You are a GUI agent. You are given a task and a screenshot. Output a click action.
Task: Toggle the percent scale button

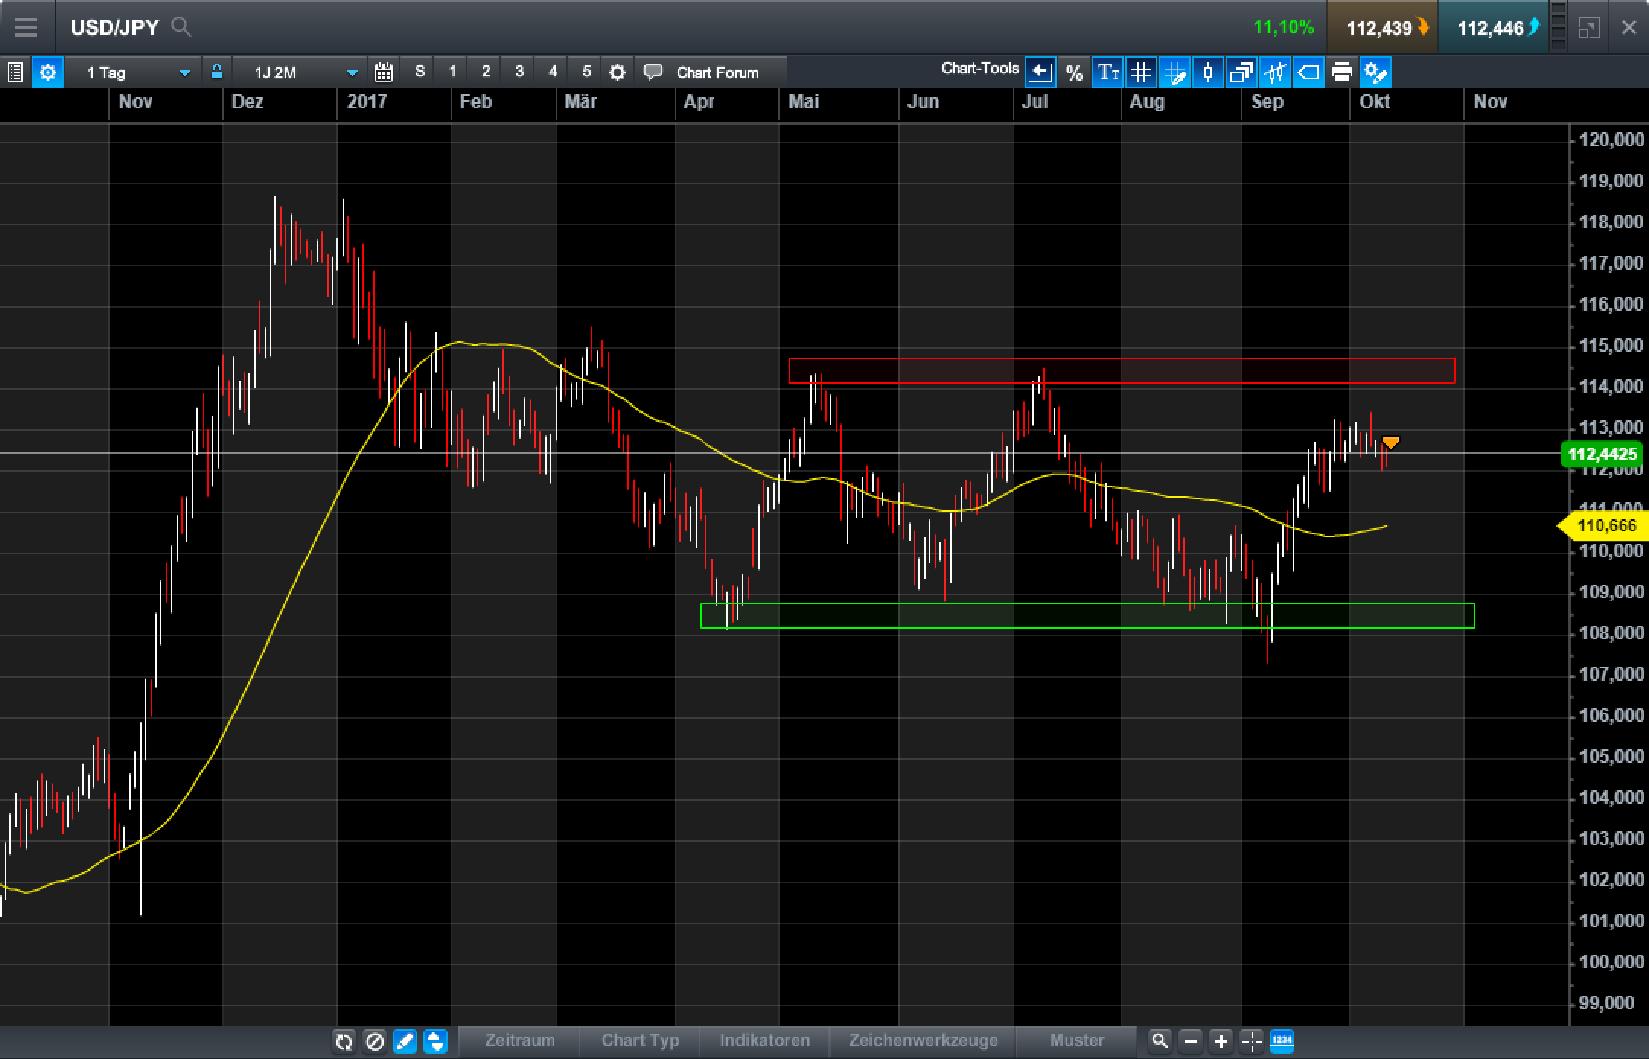[1074, 72]
